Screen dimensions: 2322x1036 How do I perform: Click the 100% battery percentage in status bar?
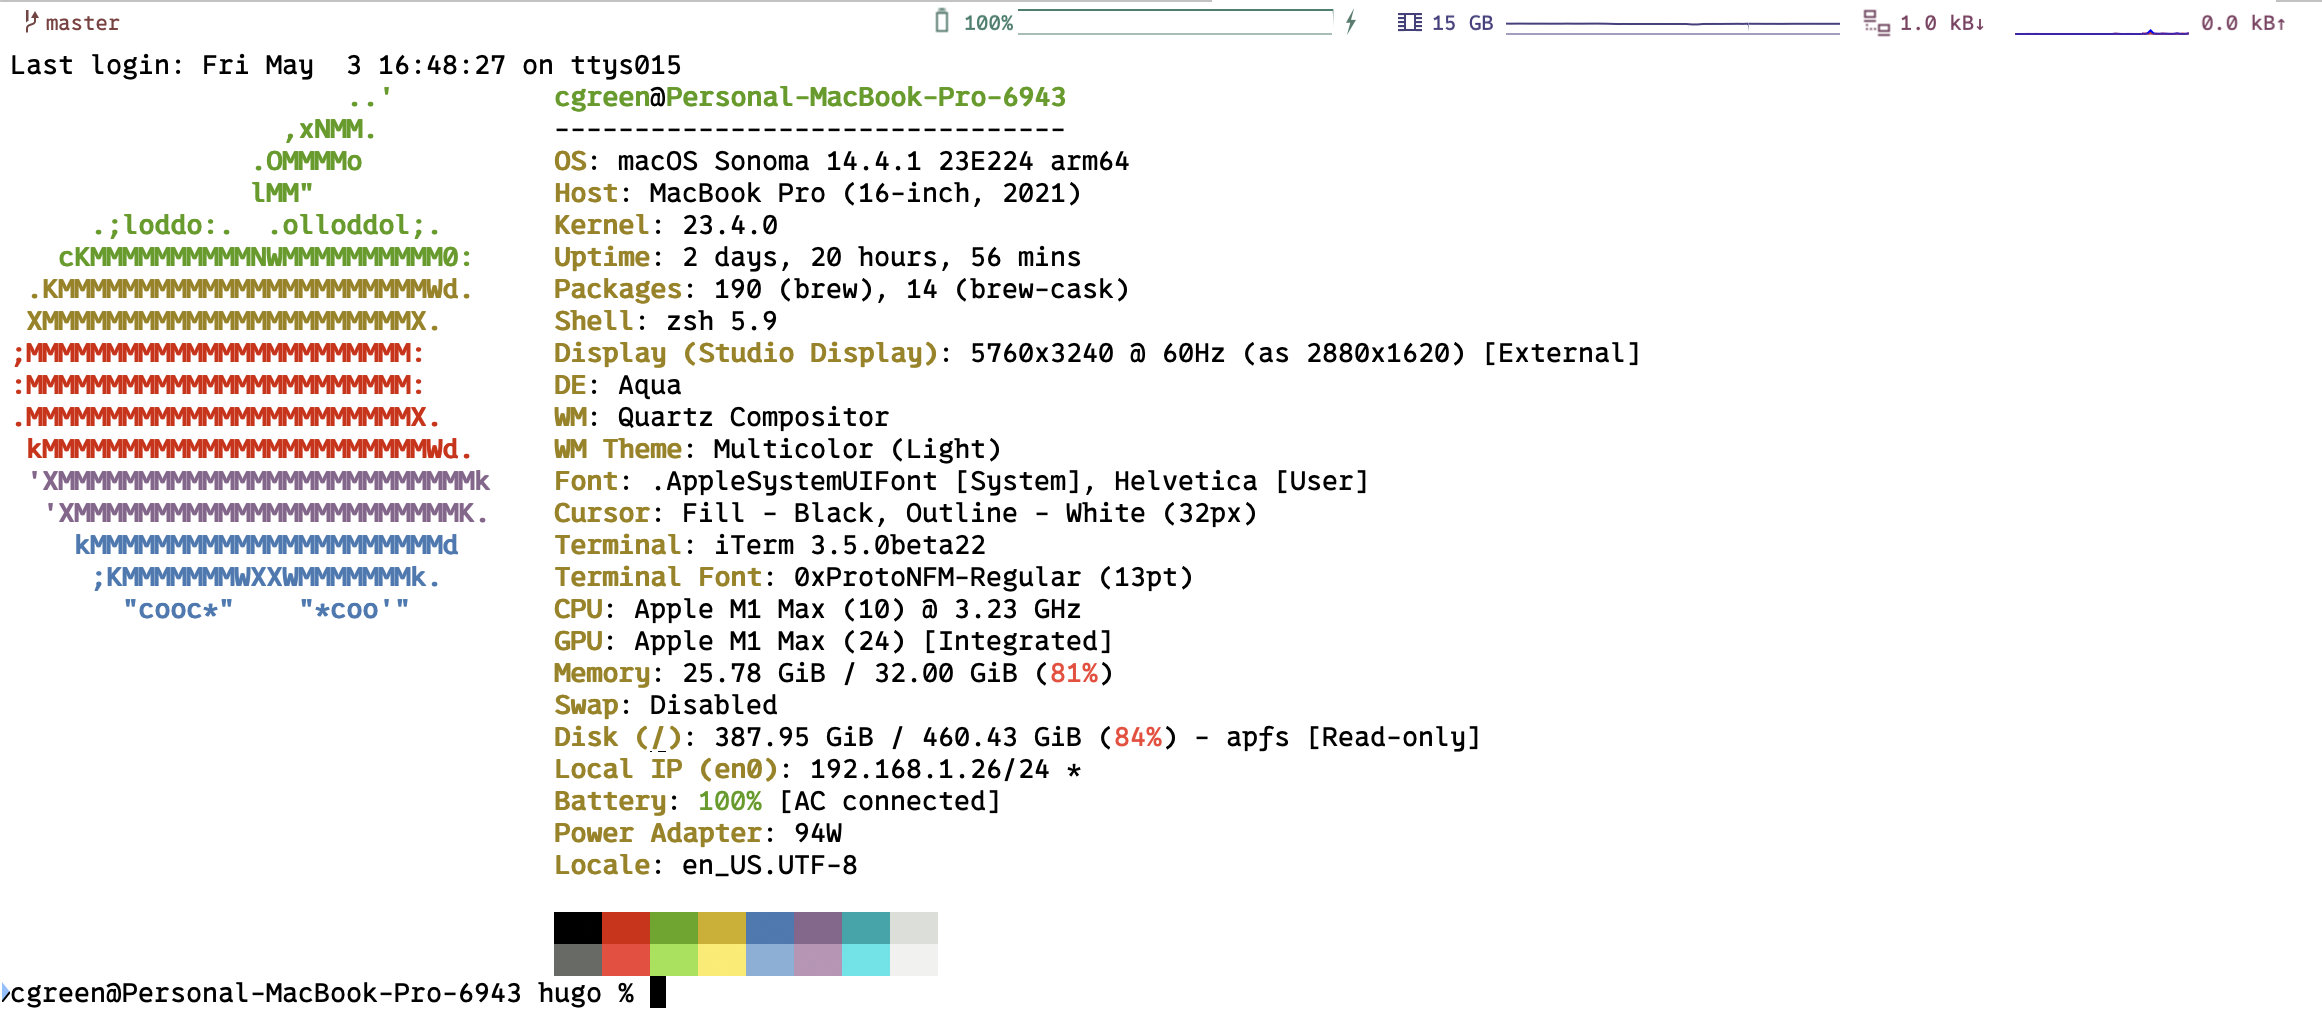[x=988, y=22]
